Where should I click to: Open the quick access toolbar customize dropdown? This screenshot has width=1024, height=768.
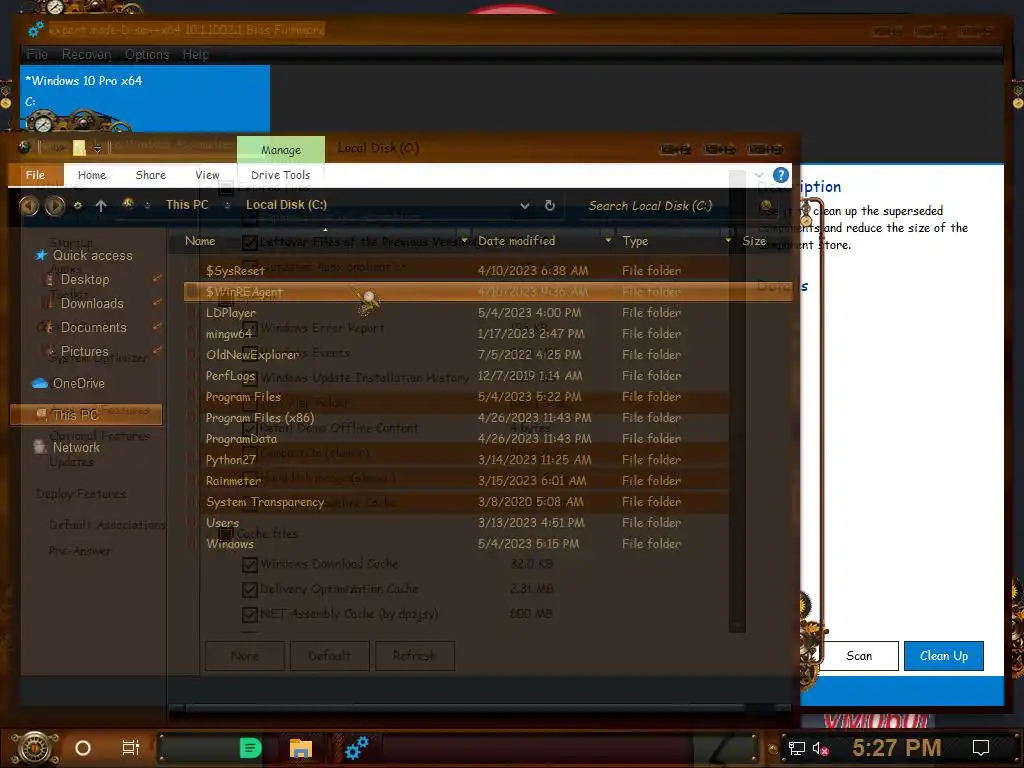pyautogui.click(x=97, y=149)
